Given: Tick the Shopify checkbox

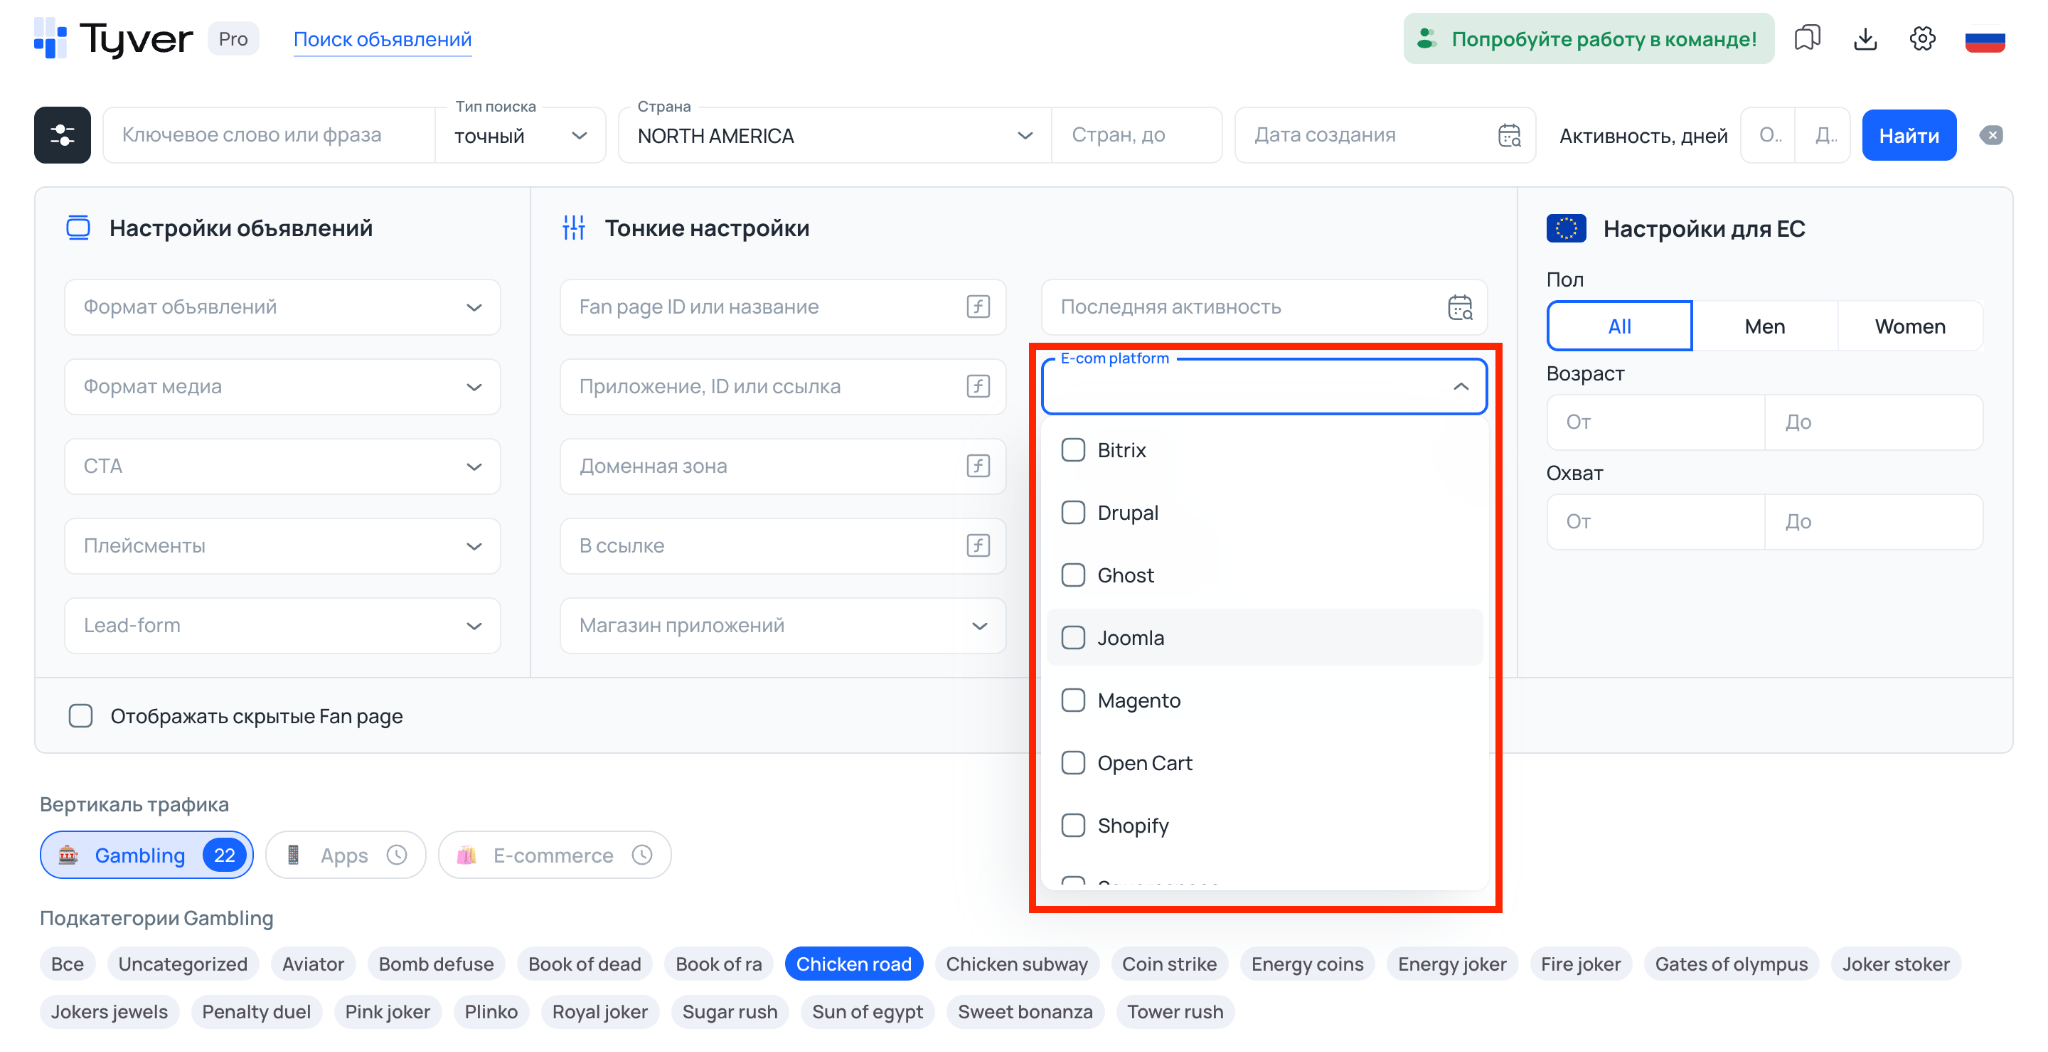Looking at the screenshot, I should (x=1073, y=825).
